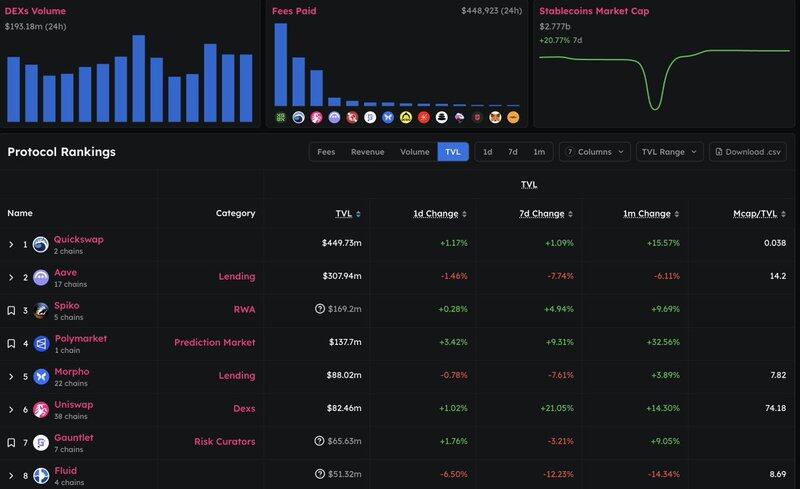Screen dimensions: 800x489
Task: Click the Aave ghost logo in row 2
Action: (41, 278)
